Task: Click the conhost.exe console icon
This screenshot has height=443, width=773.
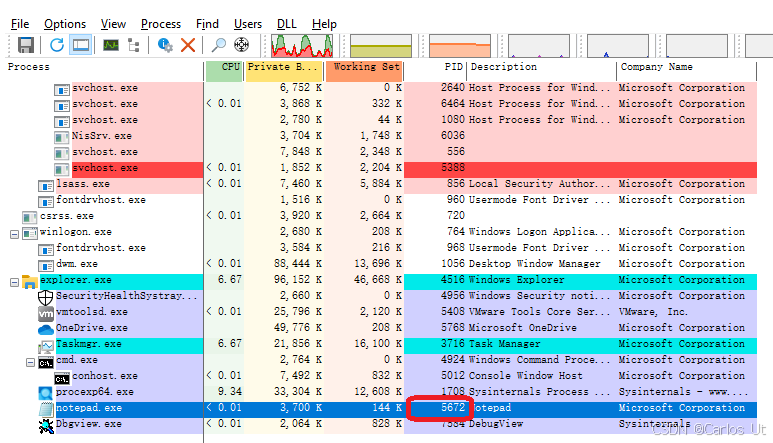Action: coord(62,379)
